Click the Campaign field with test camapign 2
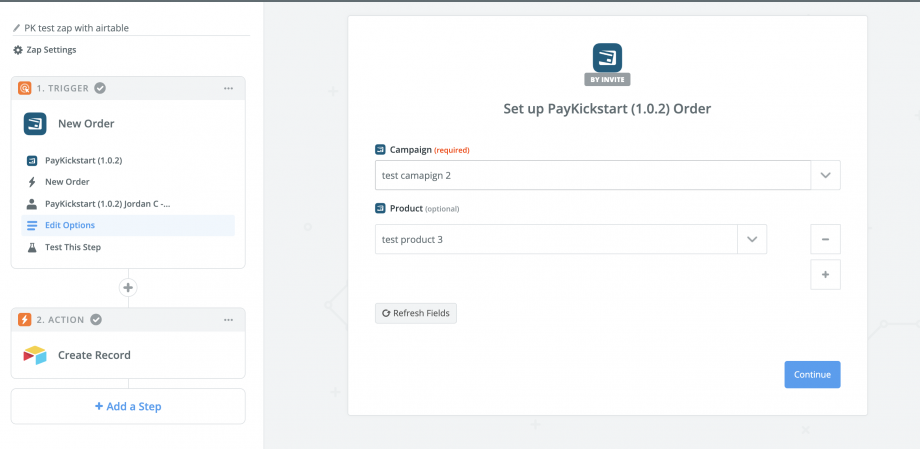This screenshot has height=449, width=920. (x=593, y=175)
